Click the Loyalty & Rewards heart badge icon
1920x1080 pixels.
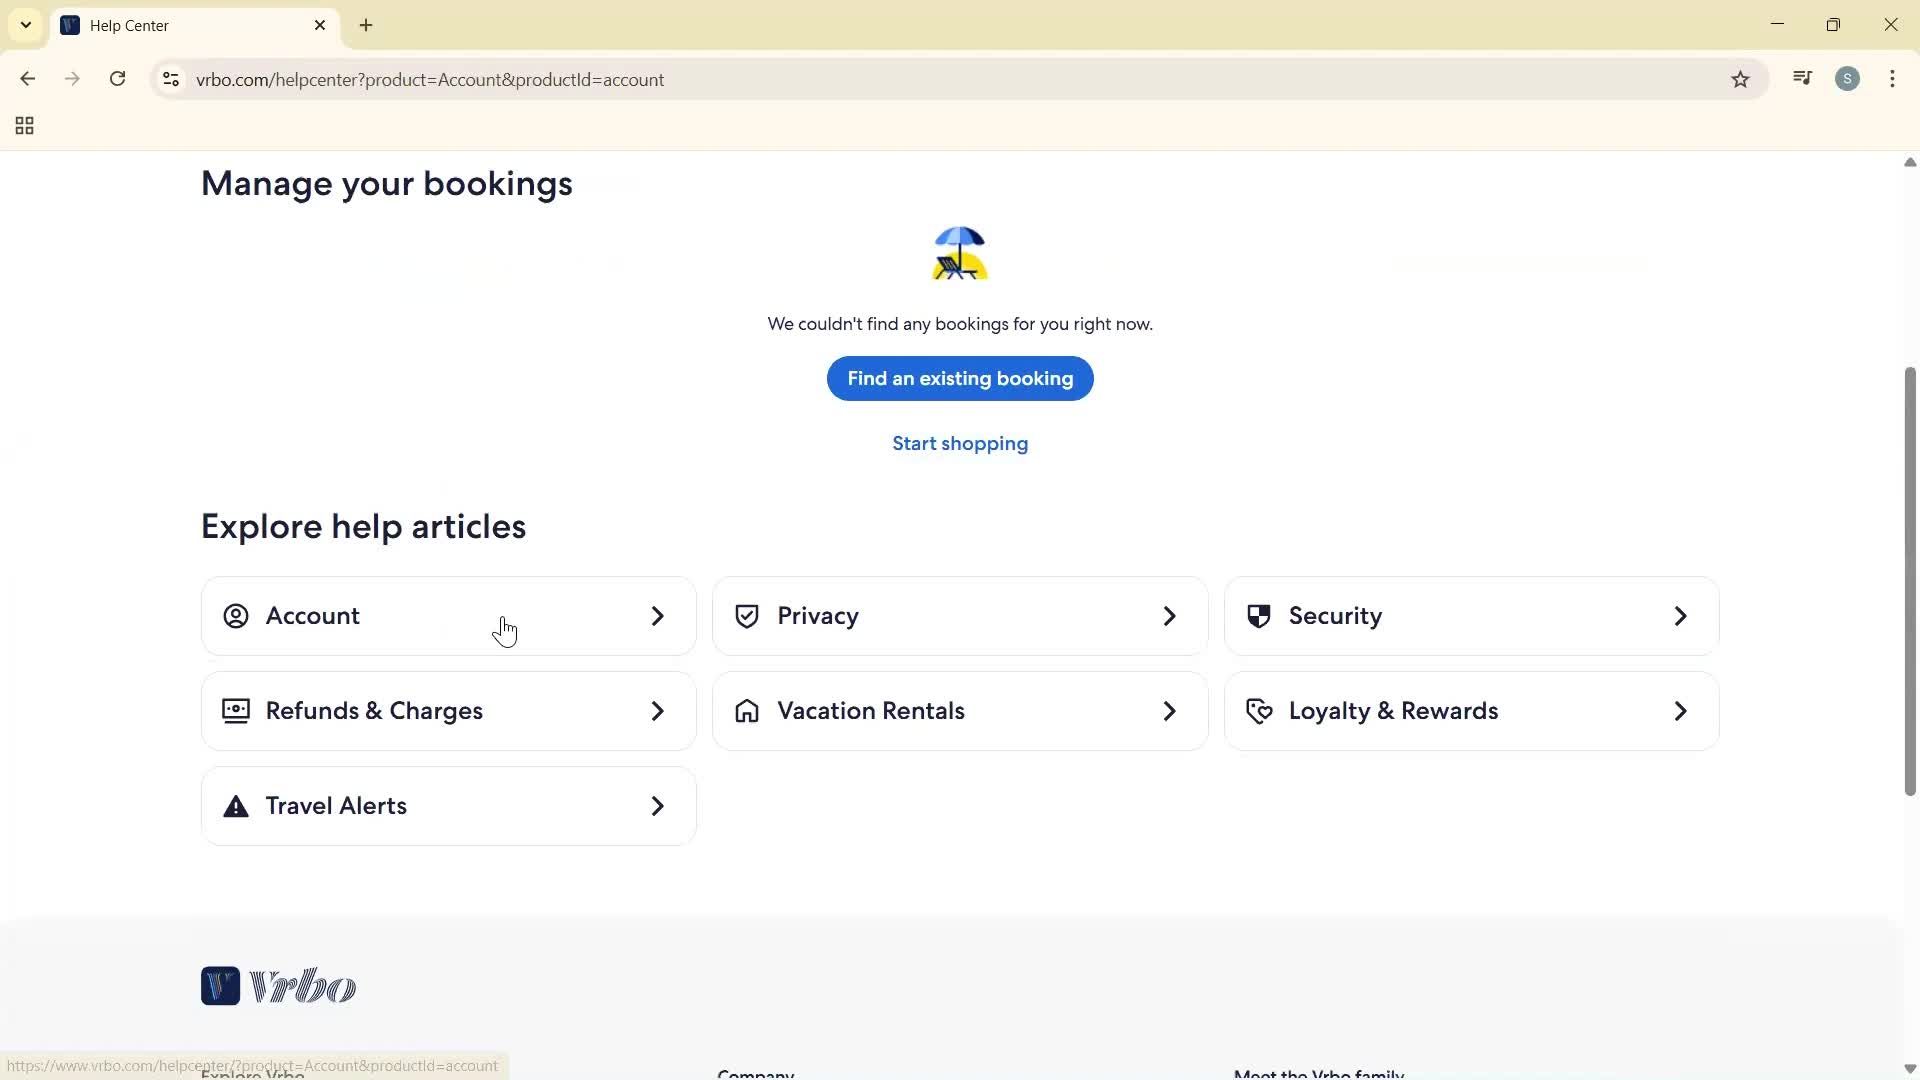click(1259, 711)
